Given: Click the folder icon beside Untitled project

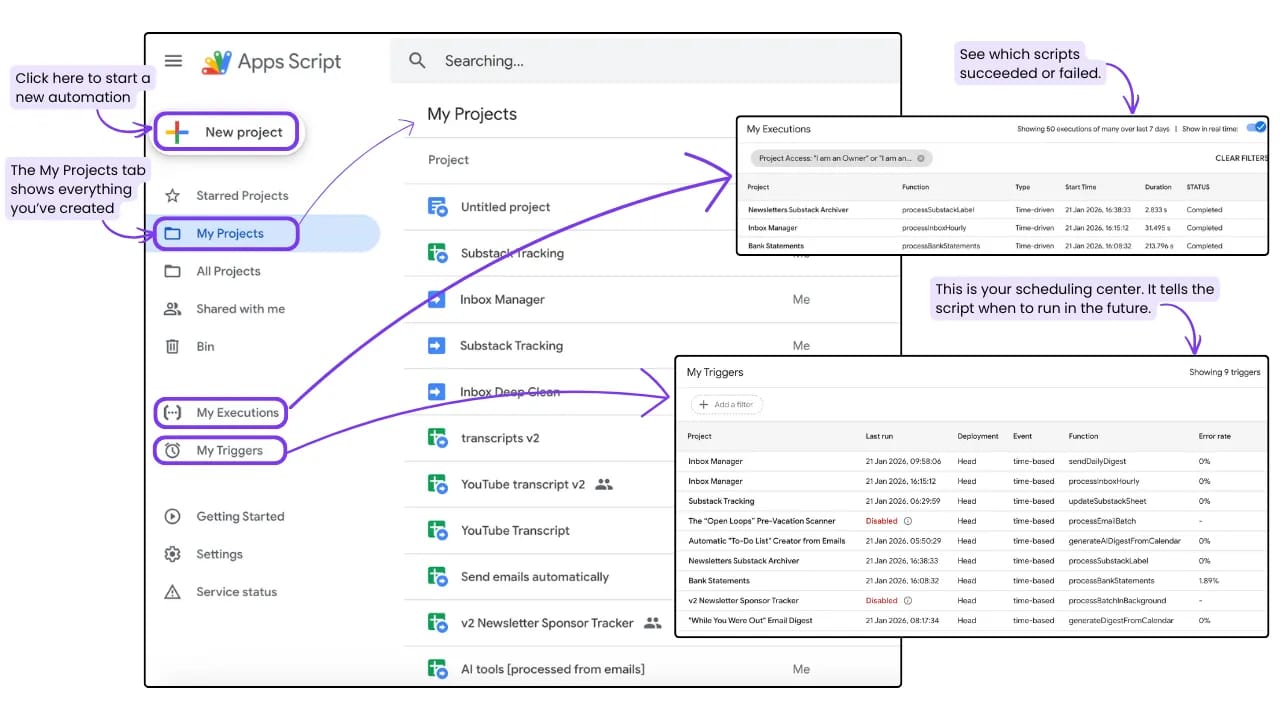Looking at the screenshot, I should click(437, 207).
